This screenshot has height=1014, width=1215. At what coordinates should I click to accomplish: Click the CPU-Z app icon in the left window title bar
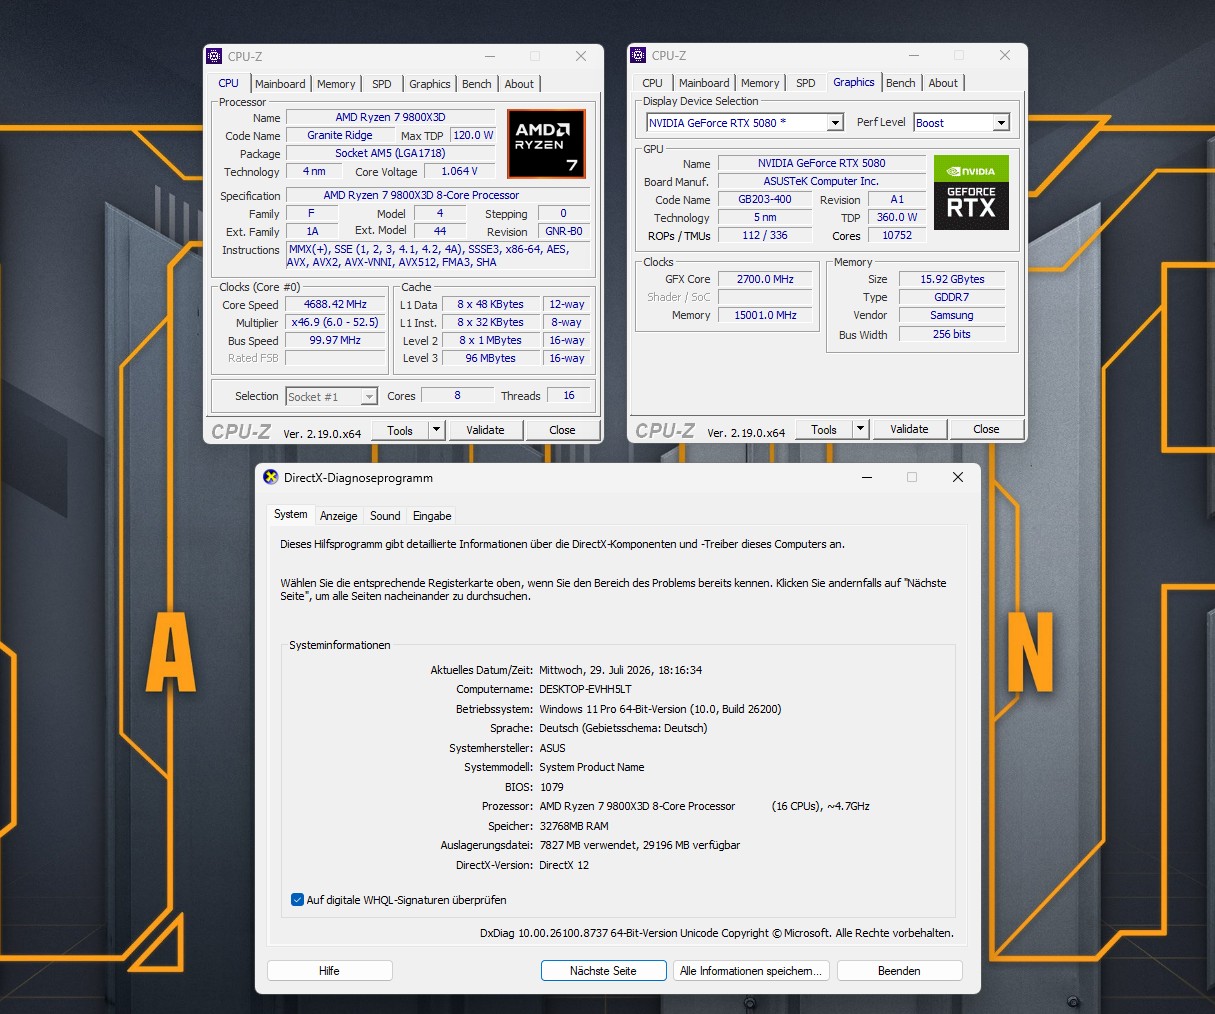point(214,56)
